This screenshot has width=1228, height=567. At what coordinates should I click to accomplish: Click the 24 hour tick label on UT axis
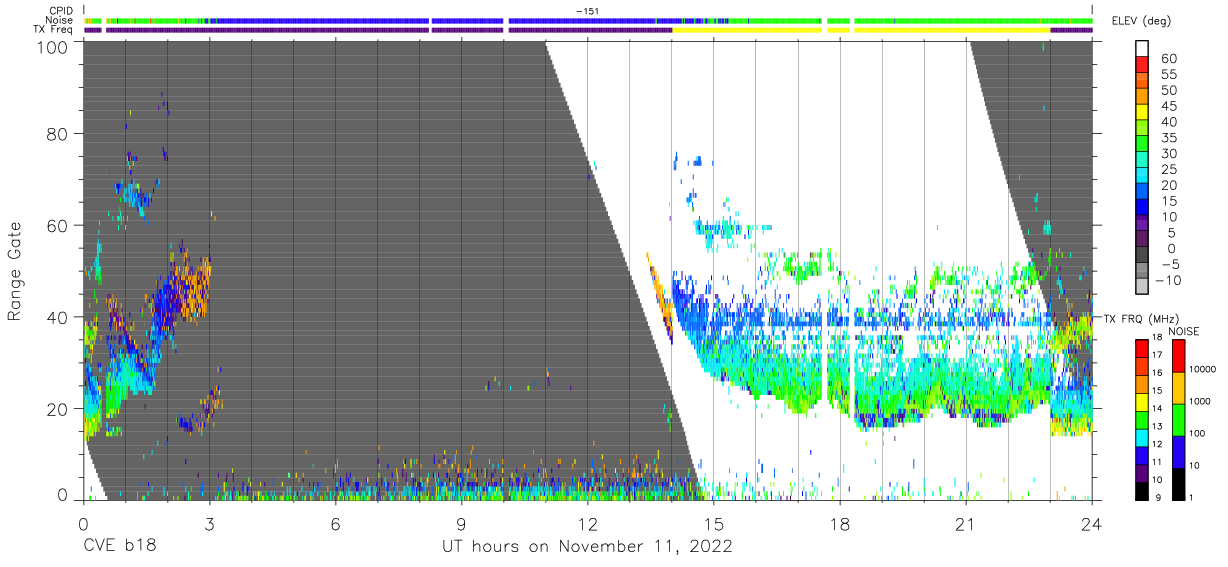(1092, 523)
